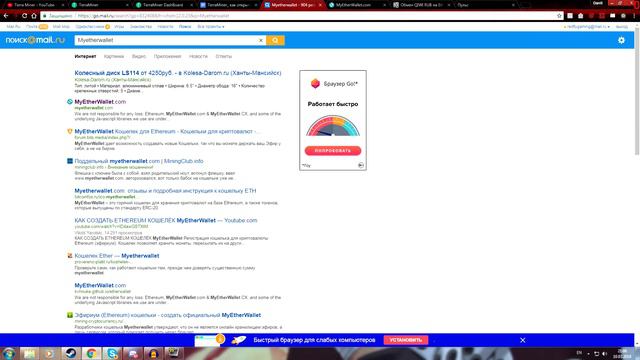Click the volume icon in system tray
The height and width of the screenshot is (360, 640).
coord(604,353)
